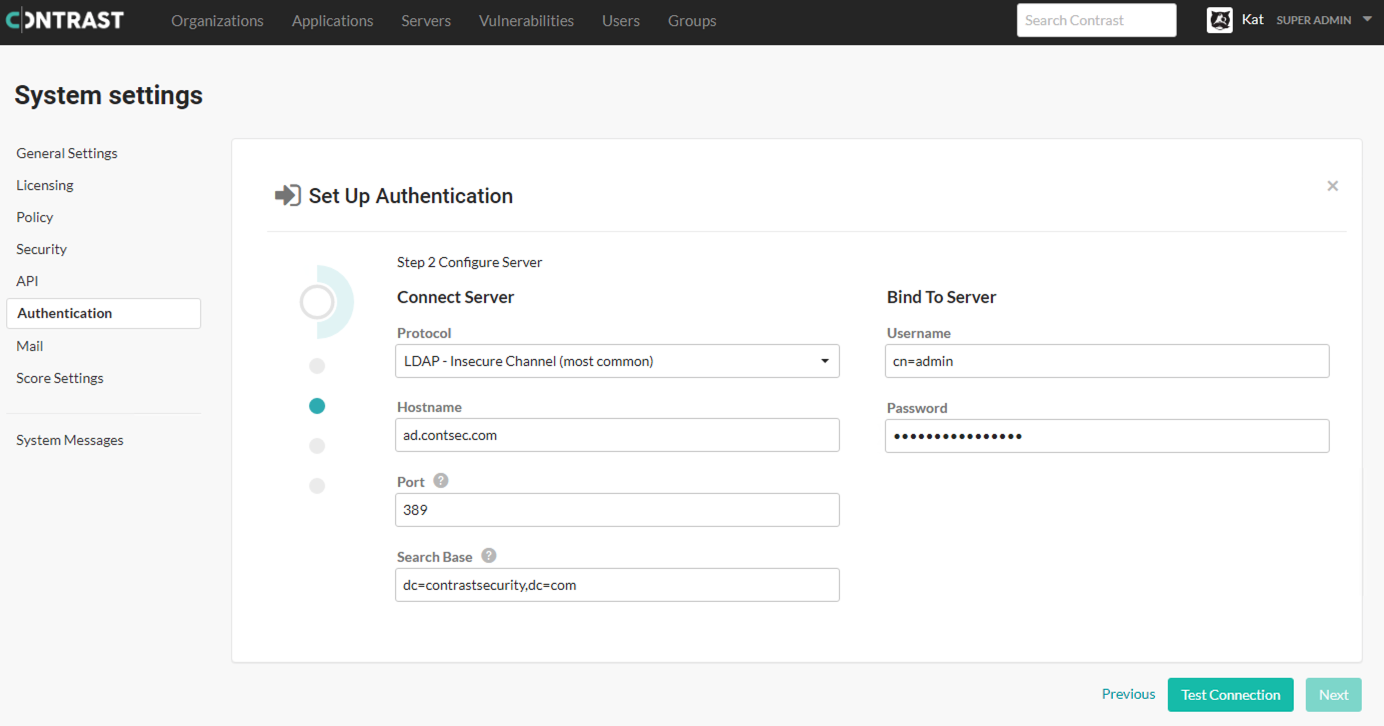The height and width of the screenshot is (726, 1384).
Task: Click the Port field showing 389
Action: (617, 510)
